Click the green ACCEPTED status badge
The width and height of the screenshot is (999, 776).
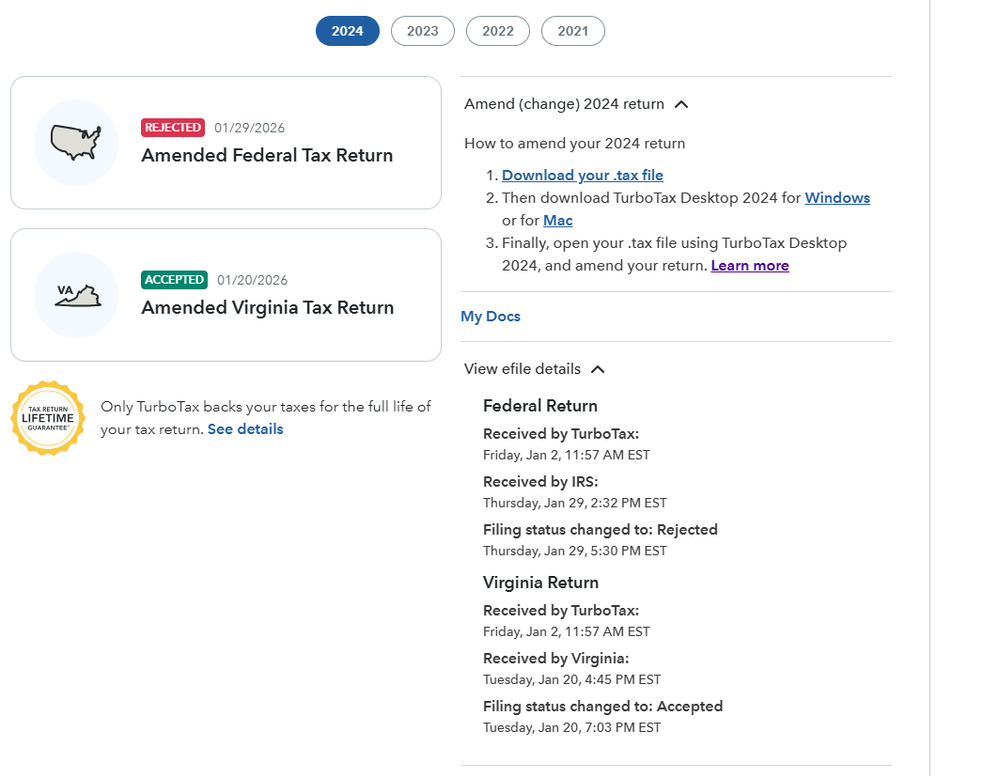(x=174, y=280)
